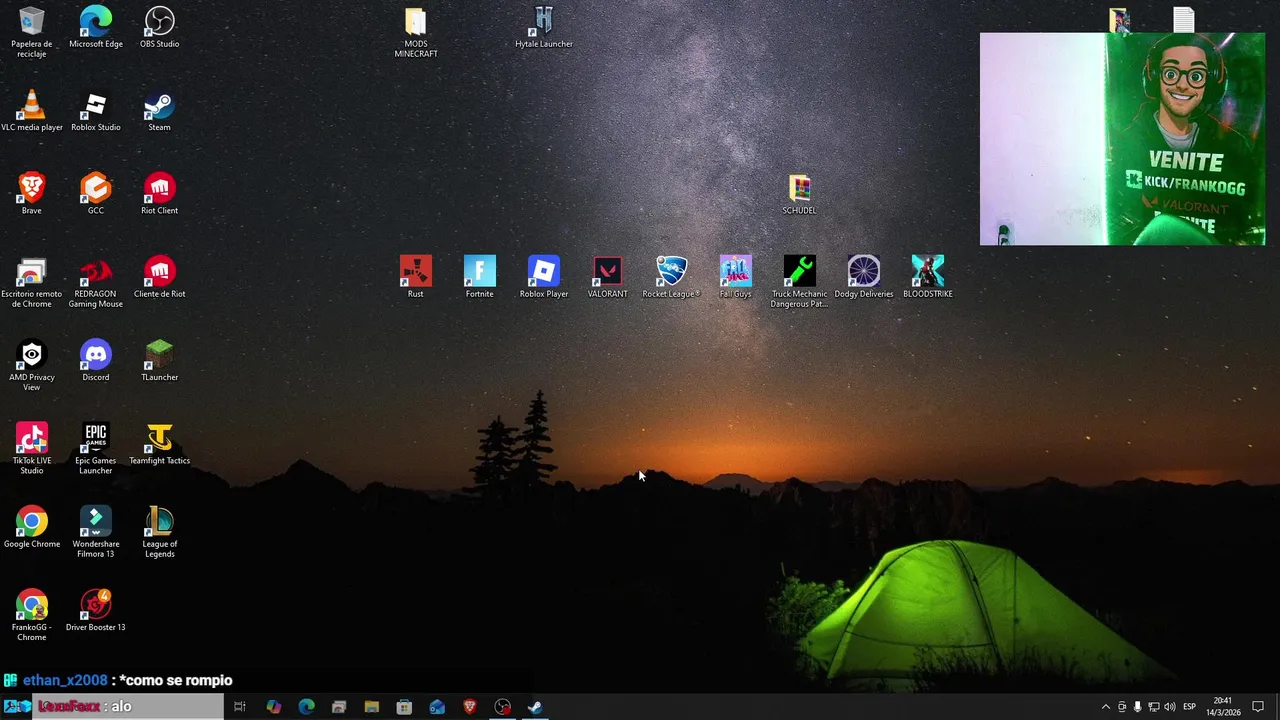Open Escritorio remoto de Chrome icon
This screenshot has width=1280, height=720.
point(32,282)
